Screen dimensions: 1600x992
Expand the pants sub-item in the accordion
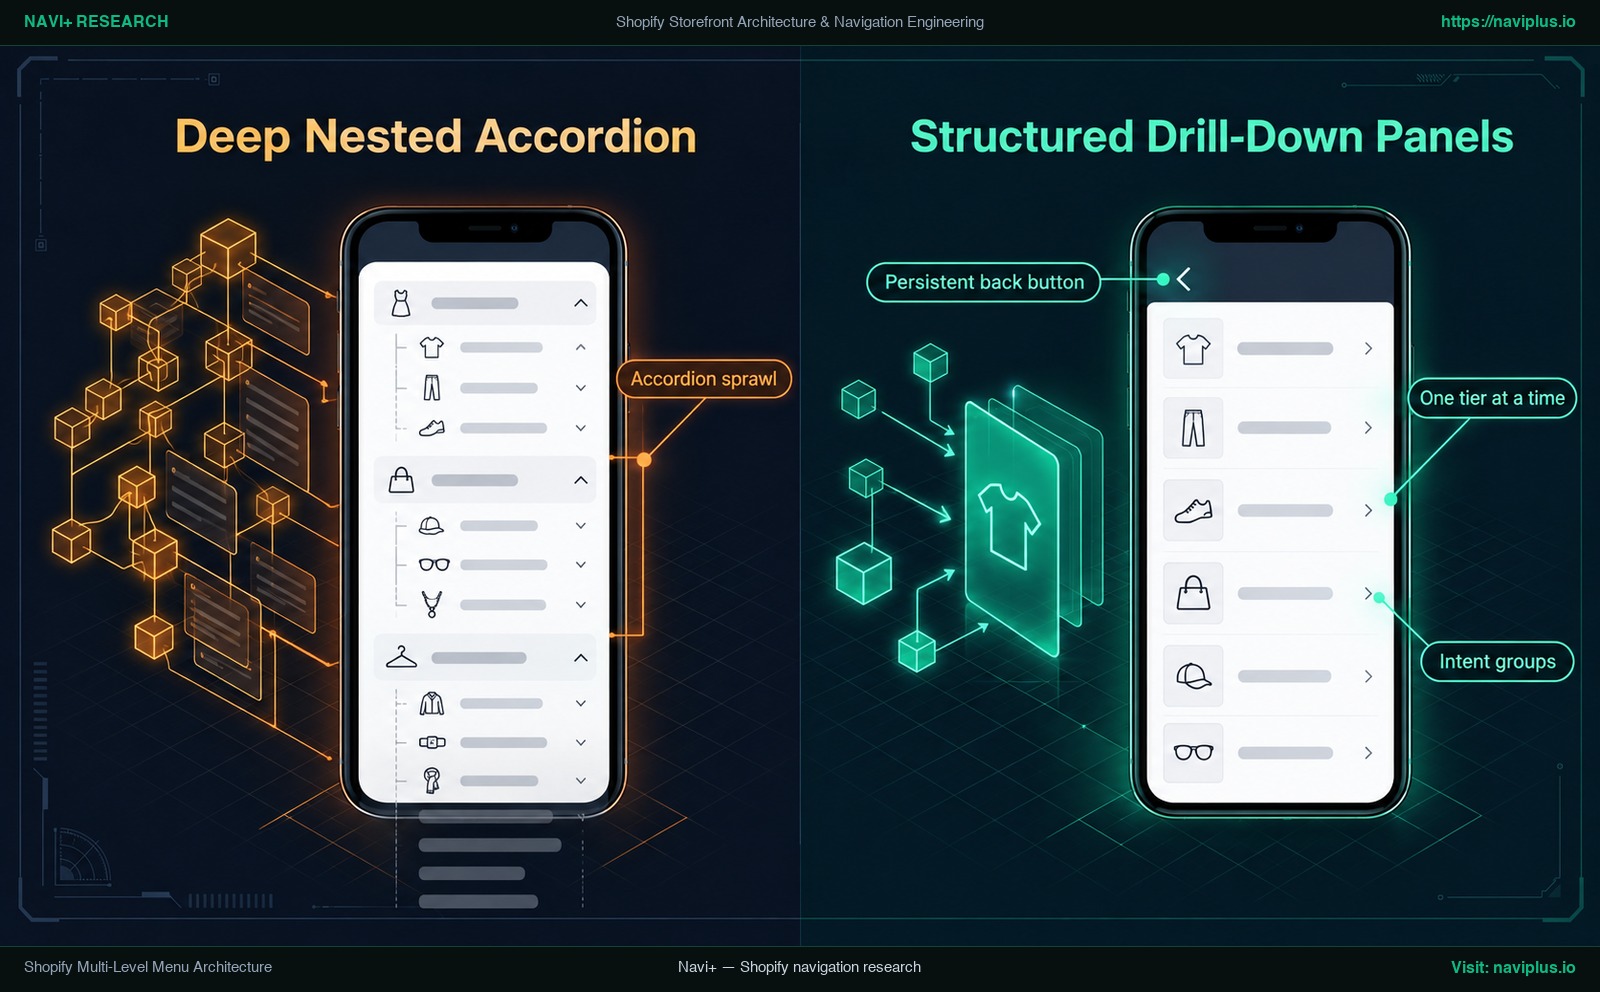click(581, 388)
